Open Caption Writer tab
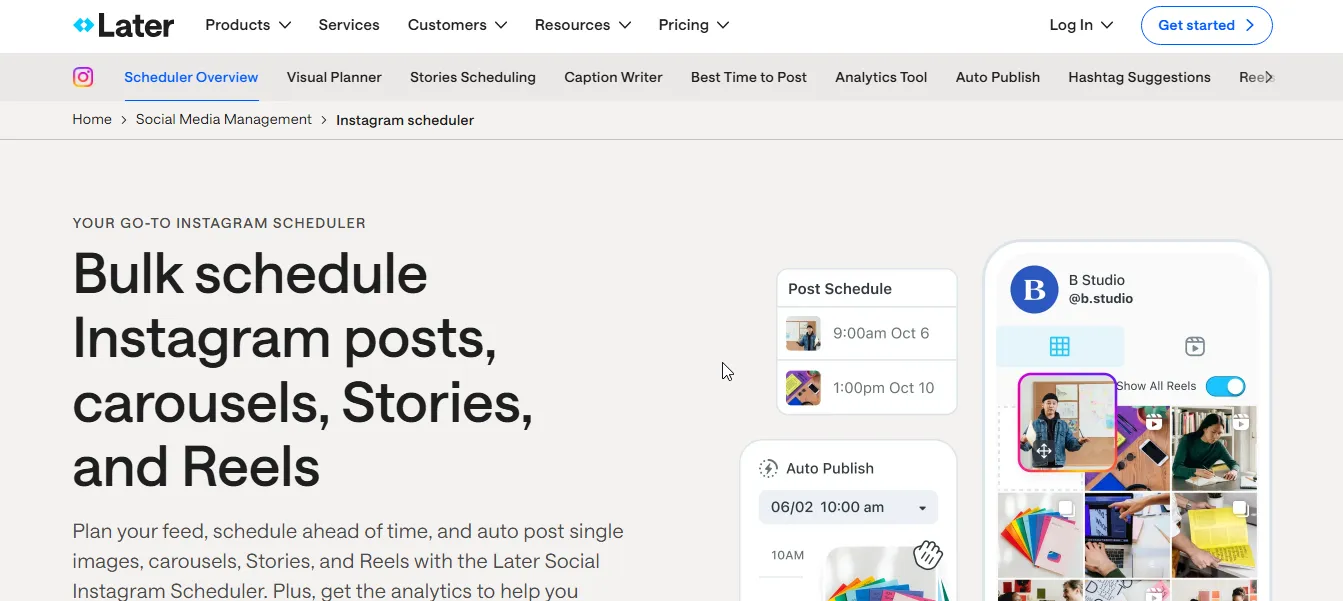This screenshot has width=1343, height=601. tap(613, 77)
